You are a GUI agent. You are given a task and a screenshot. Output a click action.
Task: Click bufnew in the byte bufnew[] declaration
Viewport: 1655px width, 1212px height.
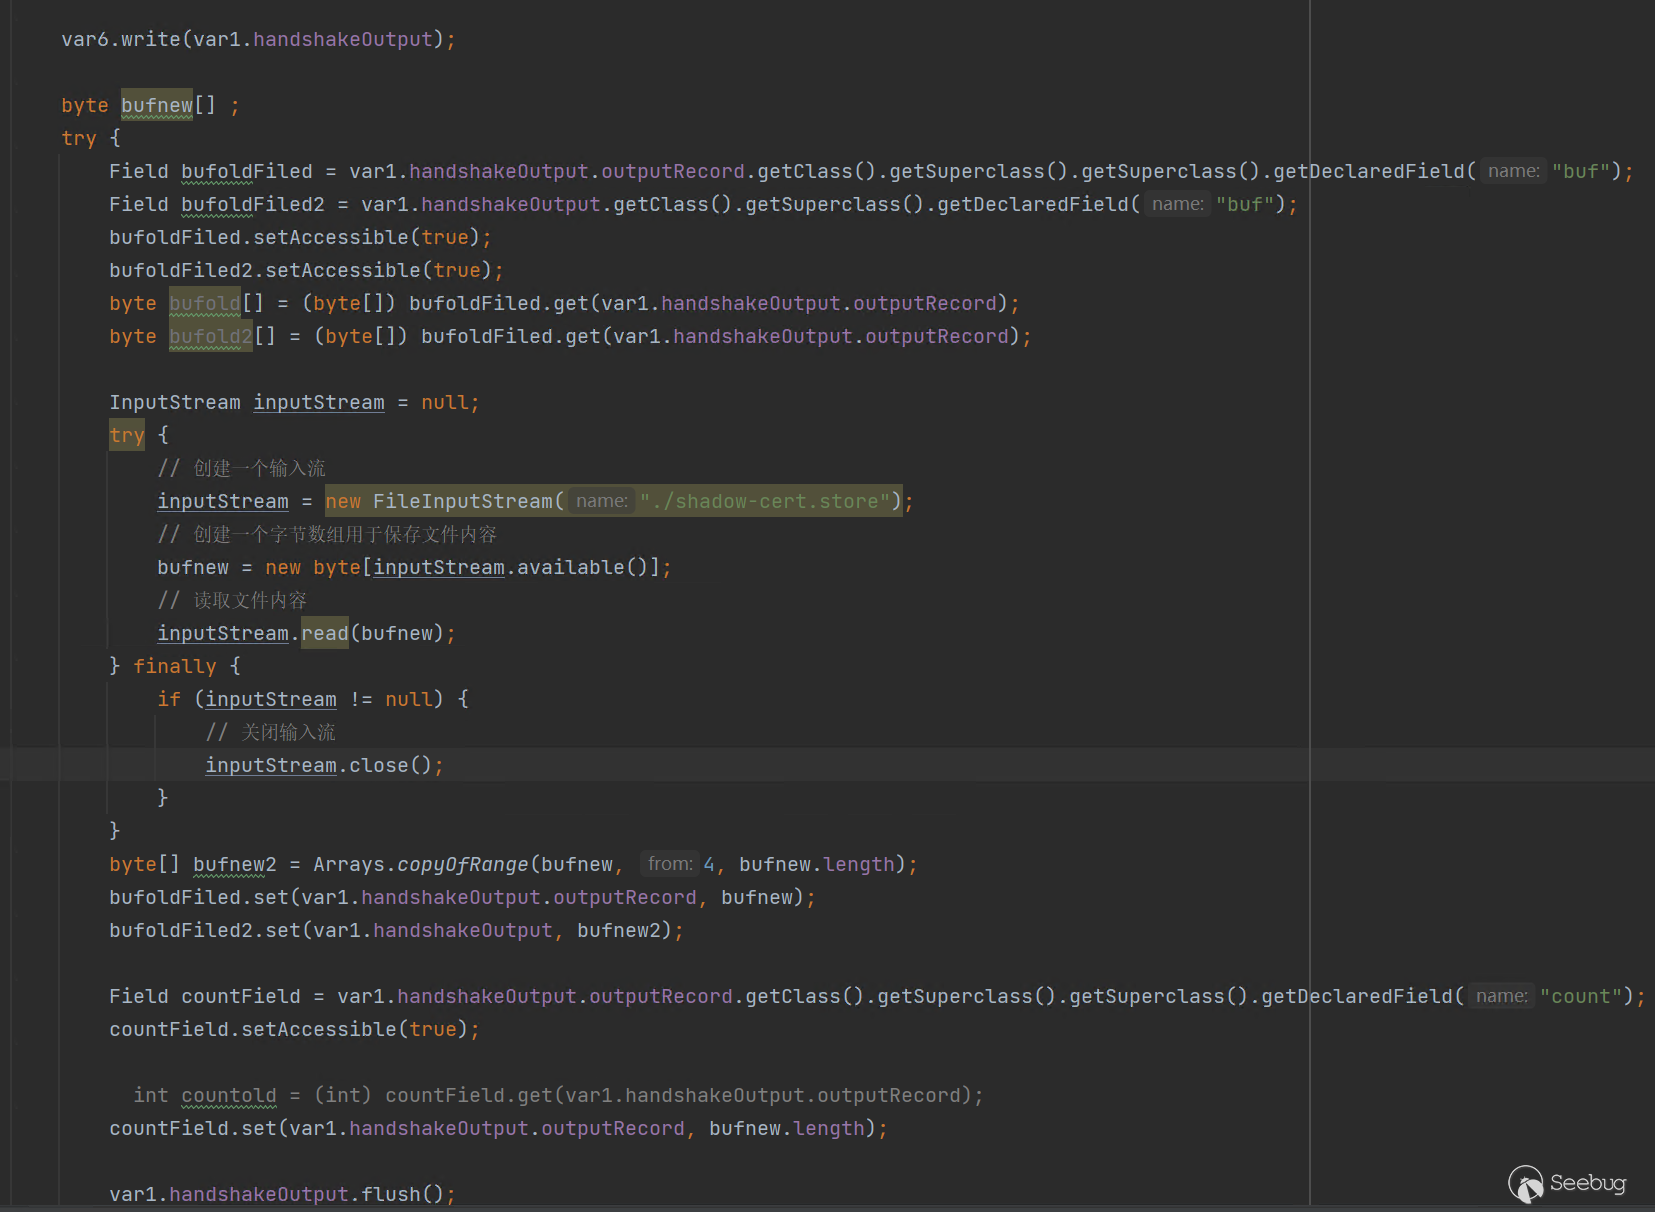(157, 105)
